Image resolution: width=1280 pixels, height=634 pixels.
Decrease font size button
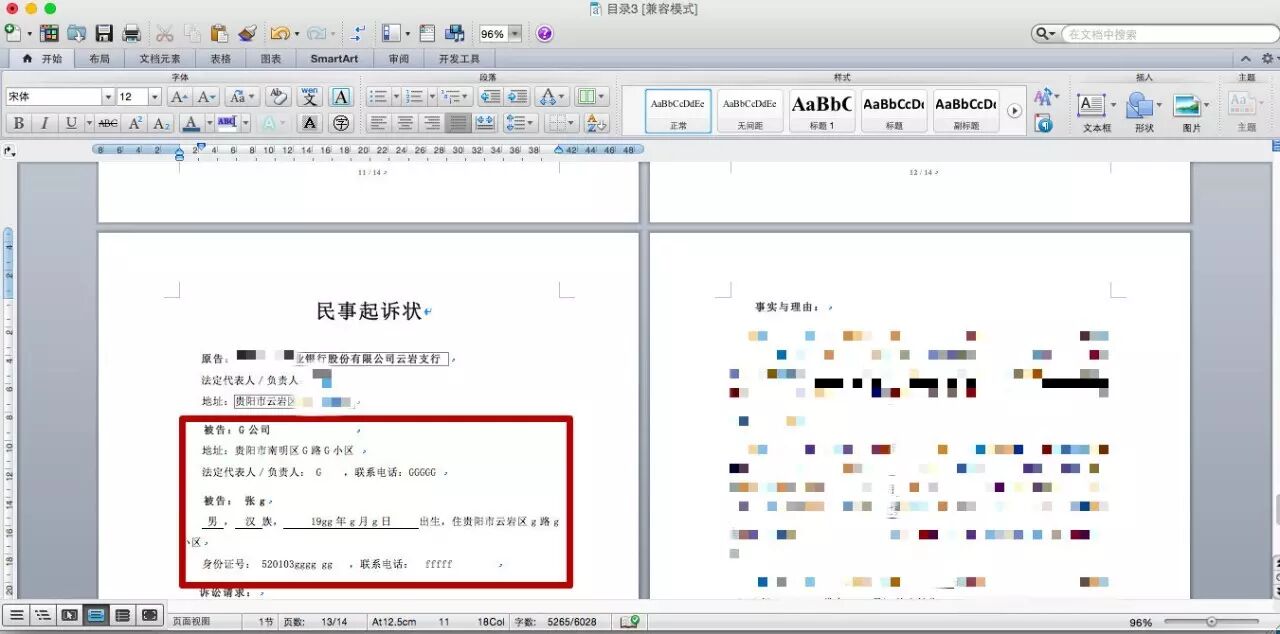coord(206,97)
